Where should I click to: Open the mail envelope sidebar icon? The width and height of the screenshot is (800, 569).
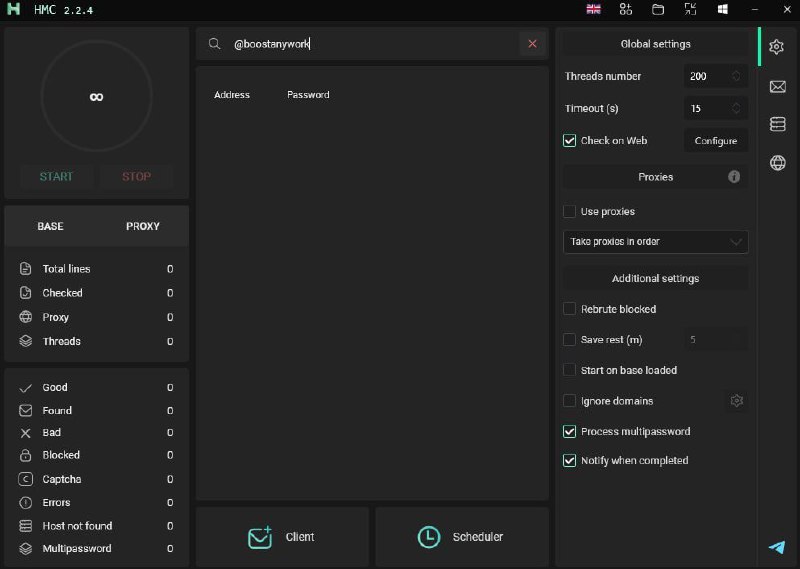tap(777, 86)
